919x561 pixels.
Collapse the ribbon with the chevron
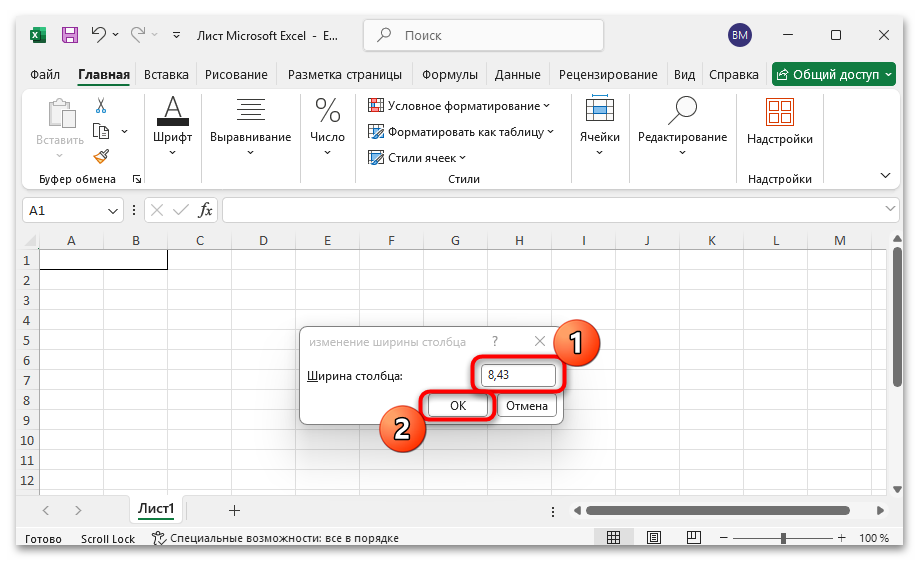[x=886, y=175]
